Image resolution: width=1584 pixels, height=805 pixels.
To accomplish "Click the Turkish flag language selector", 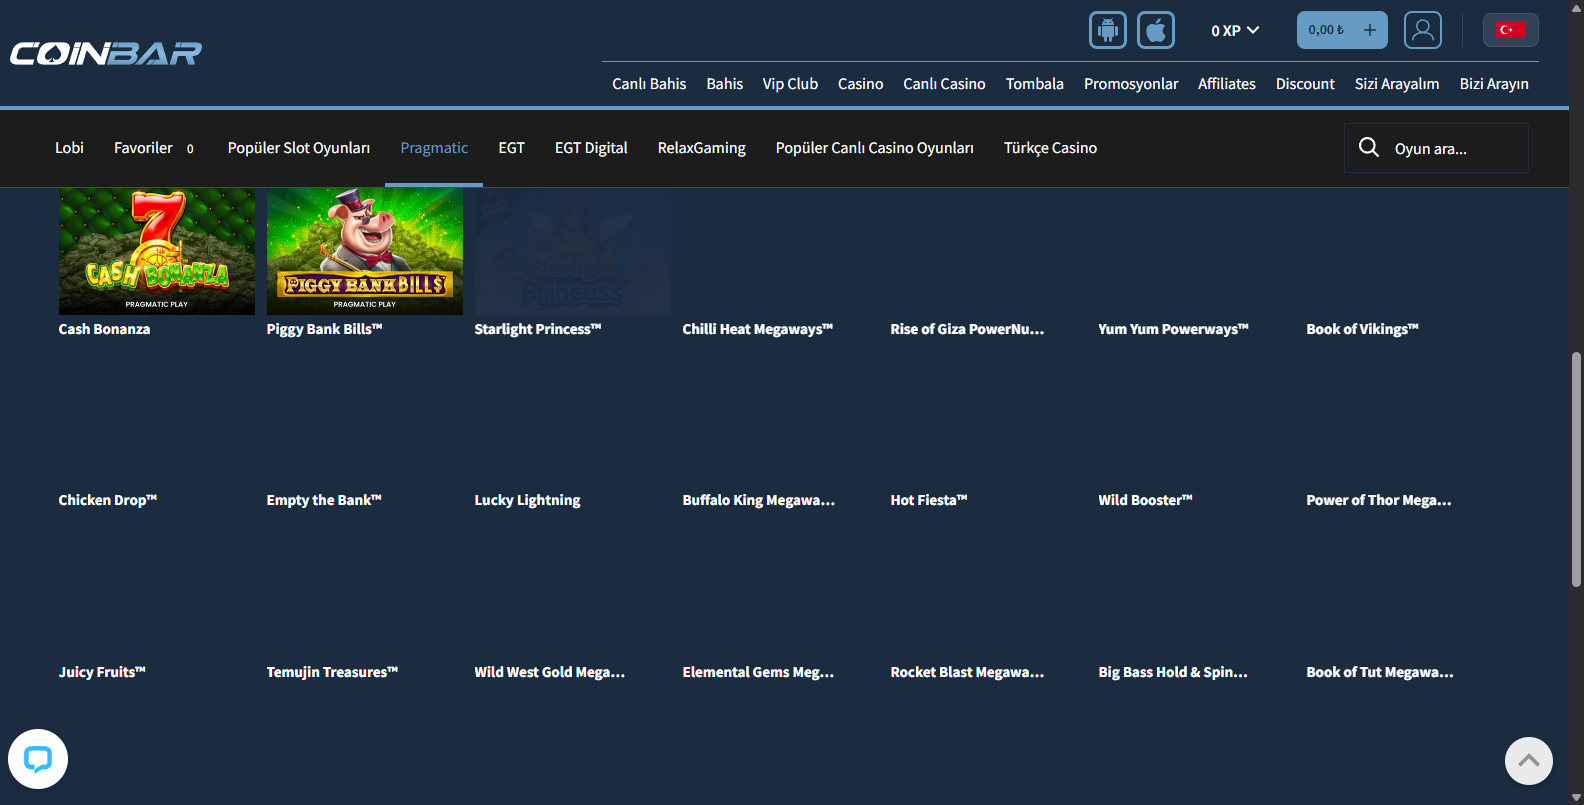I will coord(1510,30).
